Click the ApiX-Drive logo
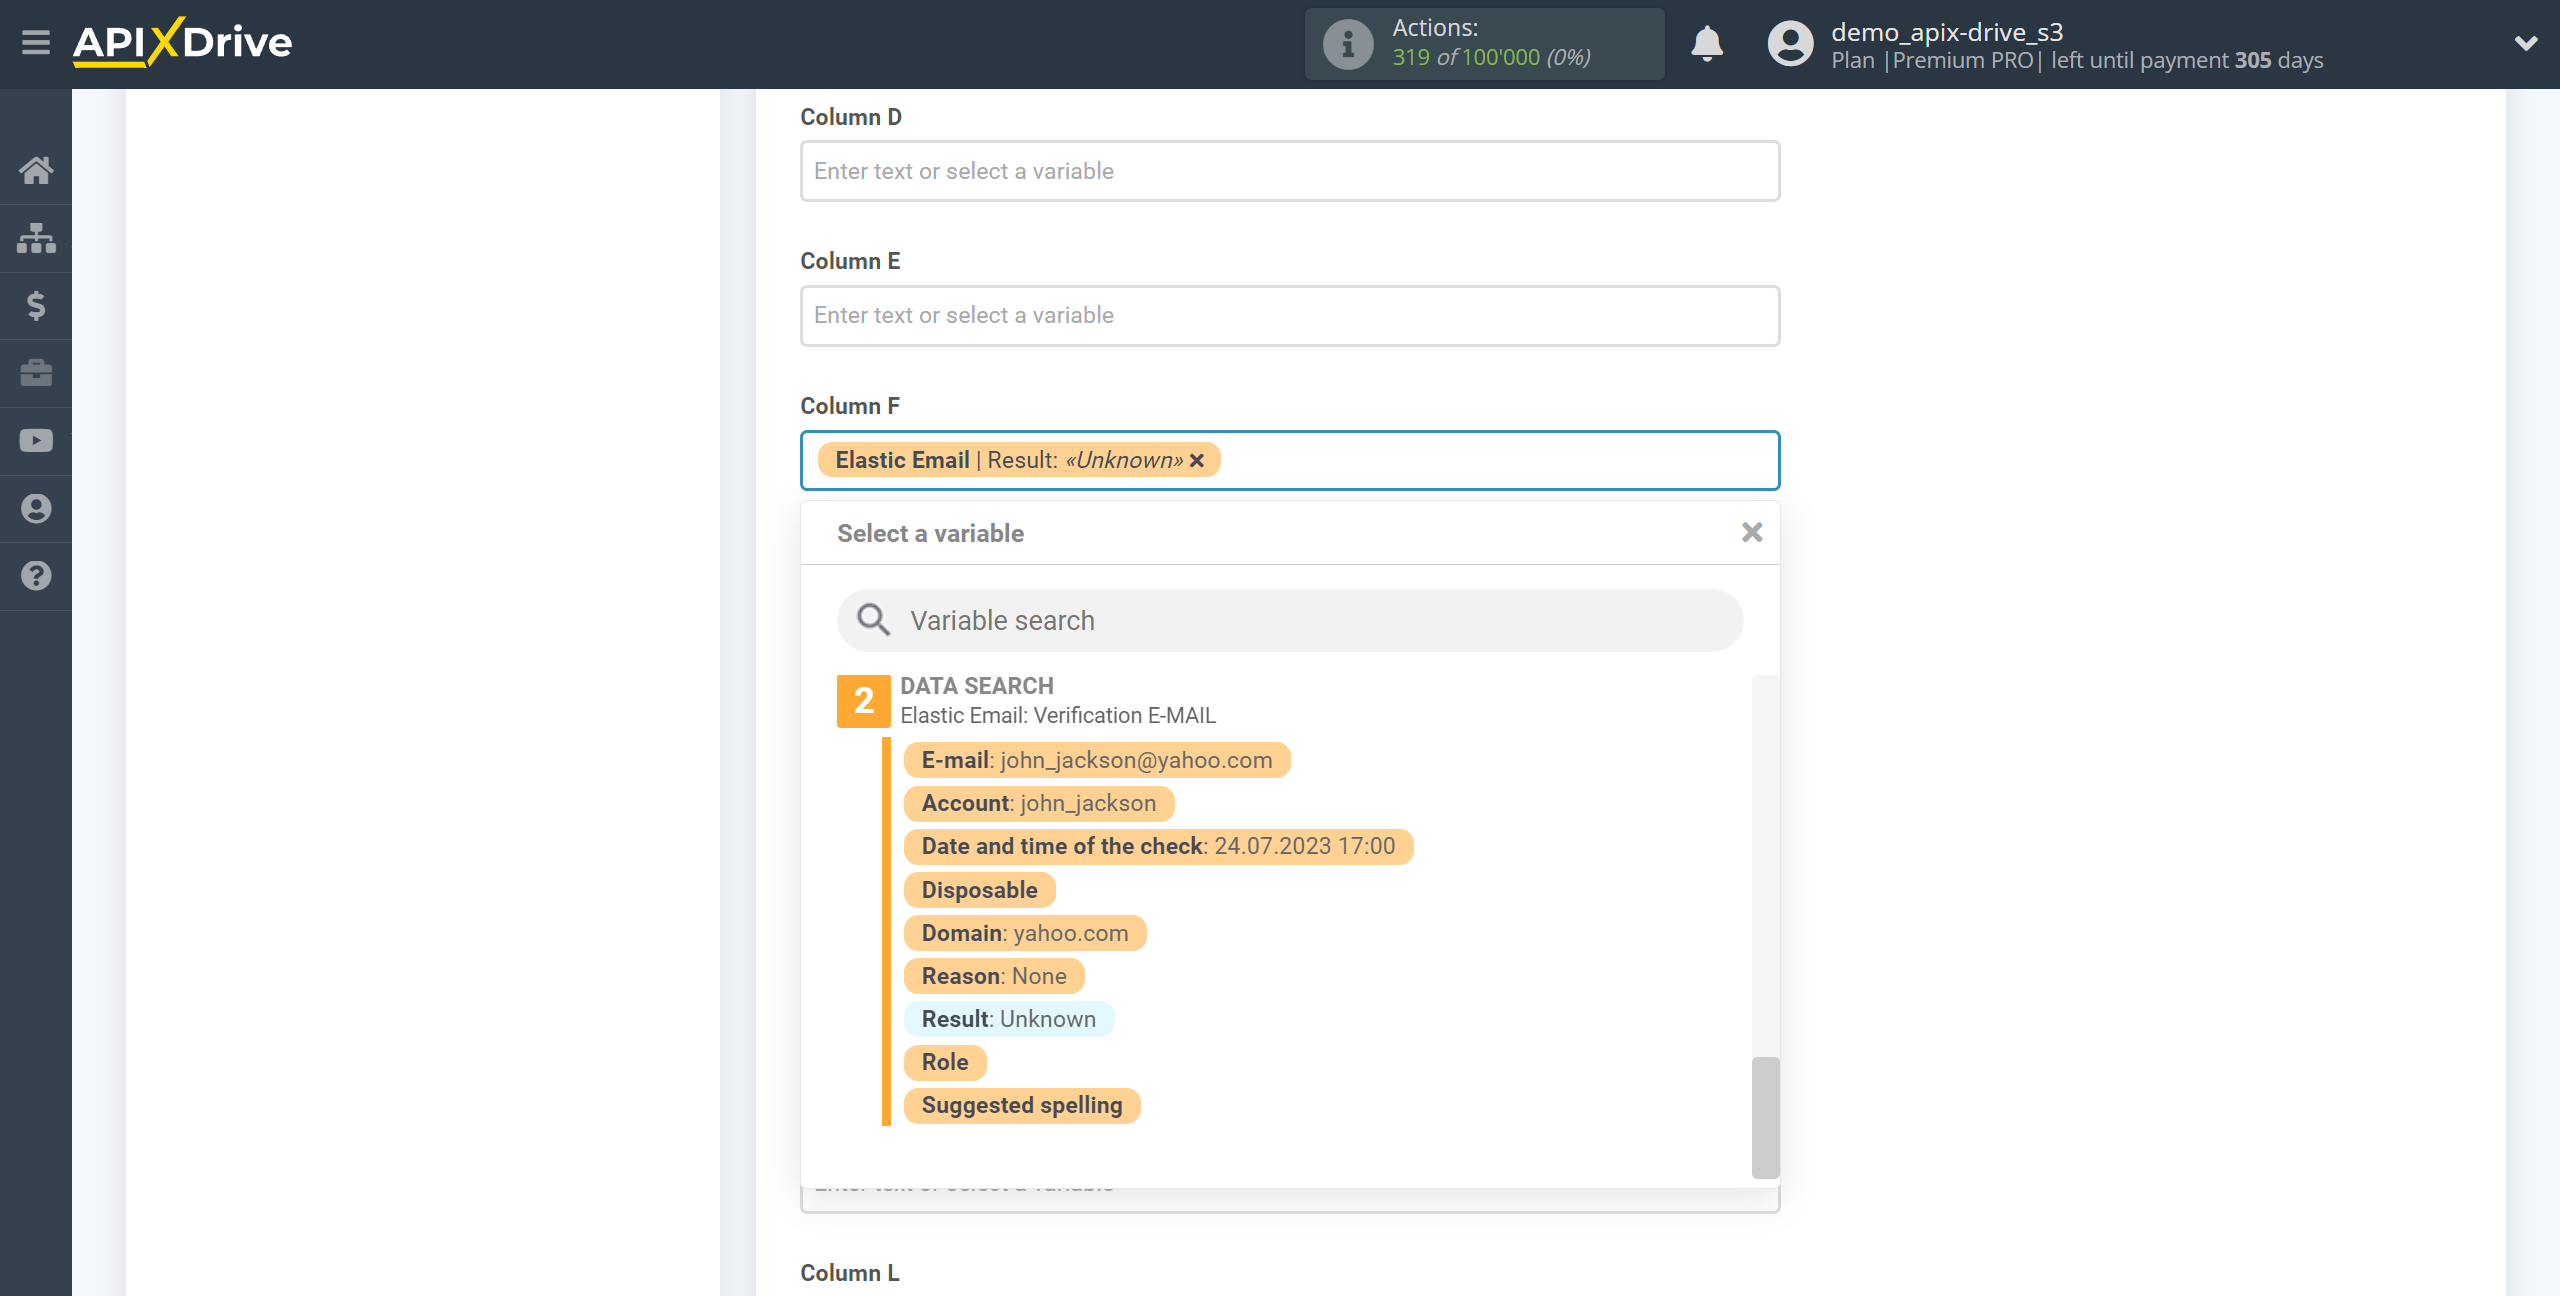 [182, 42]
